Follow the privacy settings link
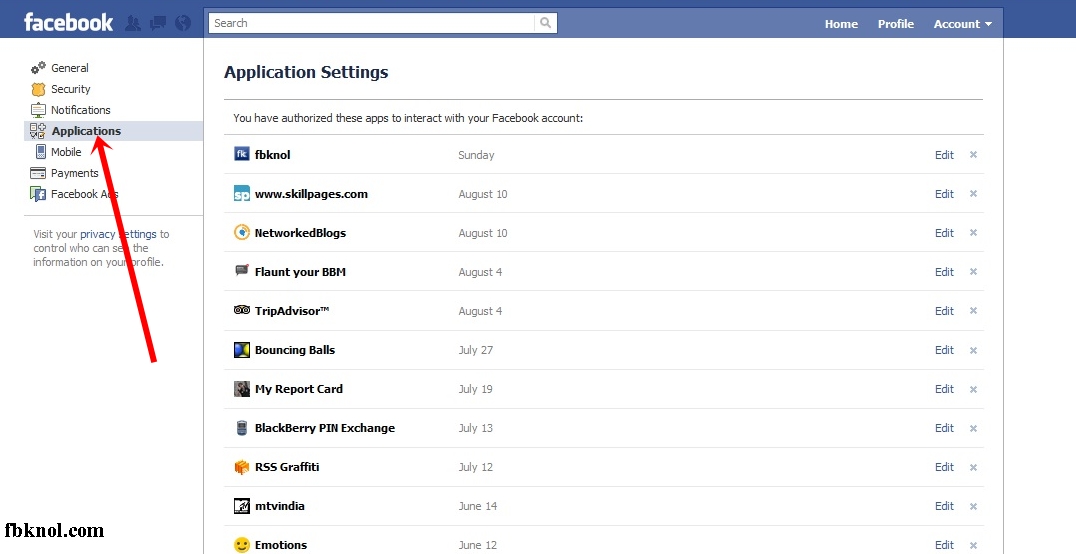The width and height of the screenshot is (1076, 554). point(118,234)
